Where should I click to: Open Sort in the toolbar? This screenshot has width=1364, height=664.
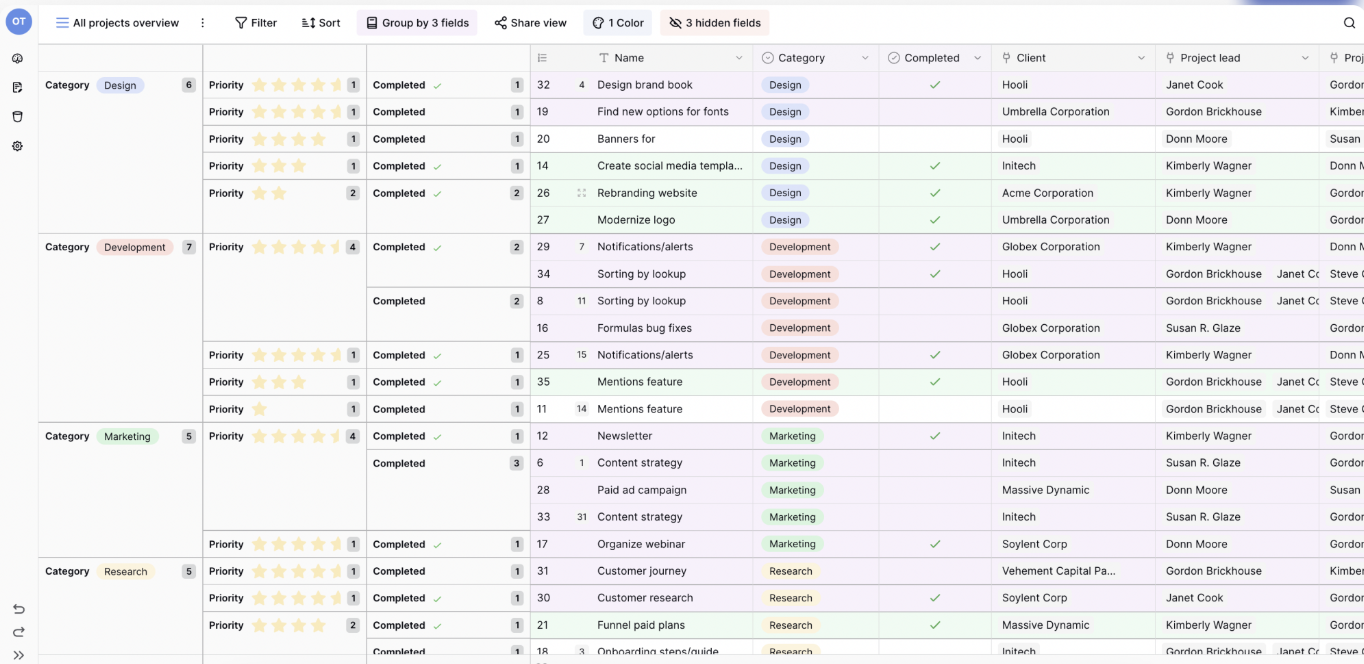(x=321, y=23)
